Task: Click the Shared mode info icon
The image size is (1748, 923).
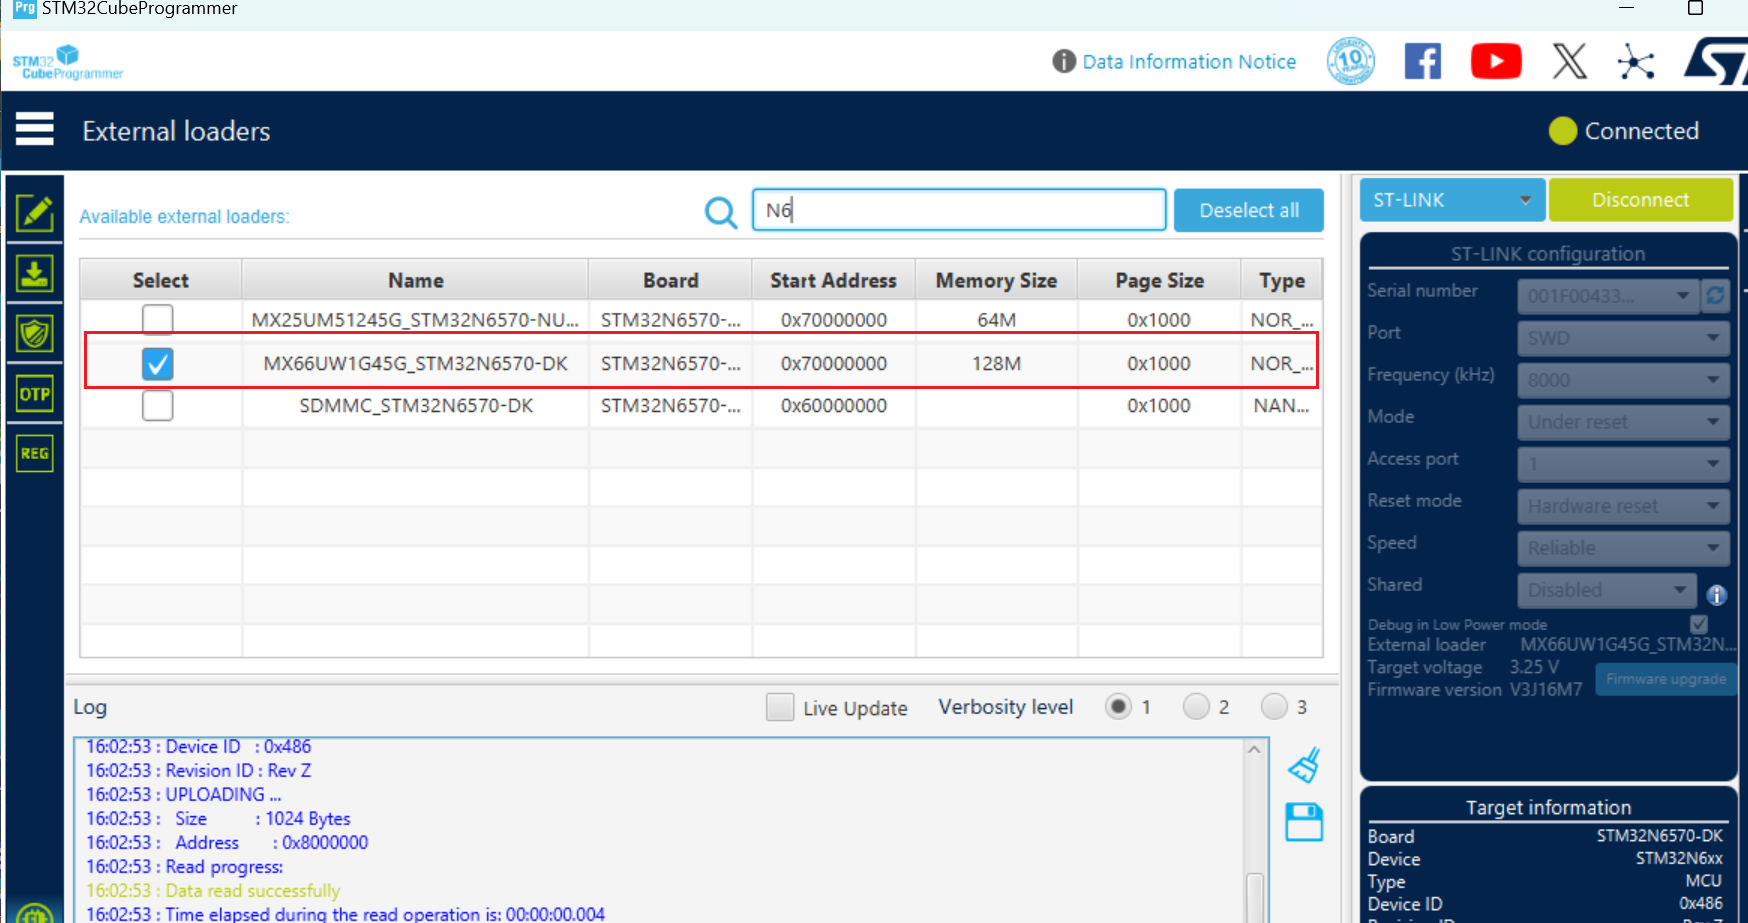Action: (x=1717, y=595)
